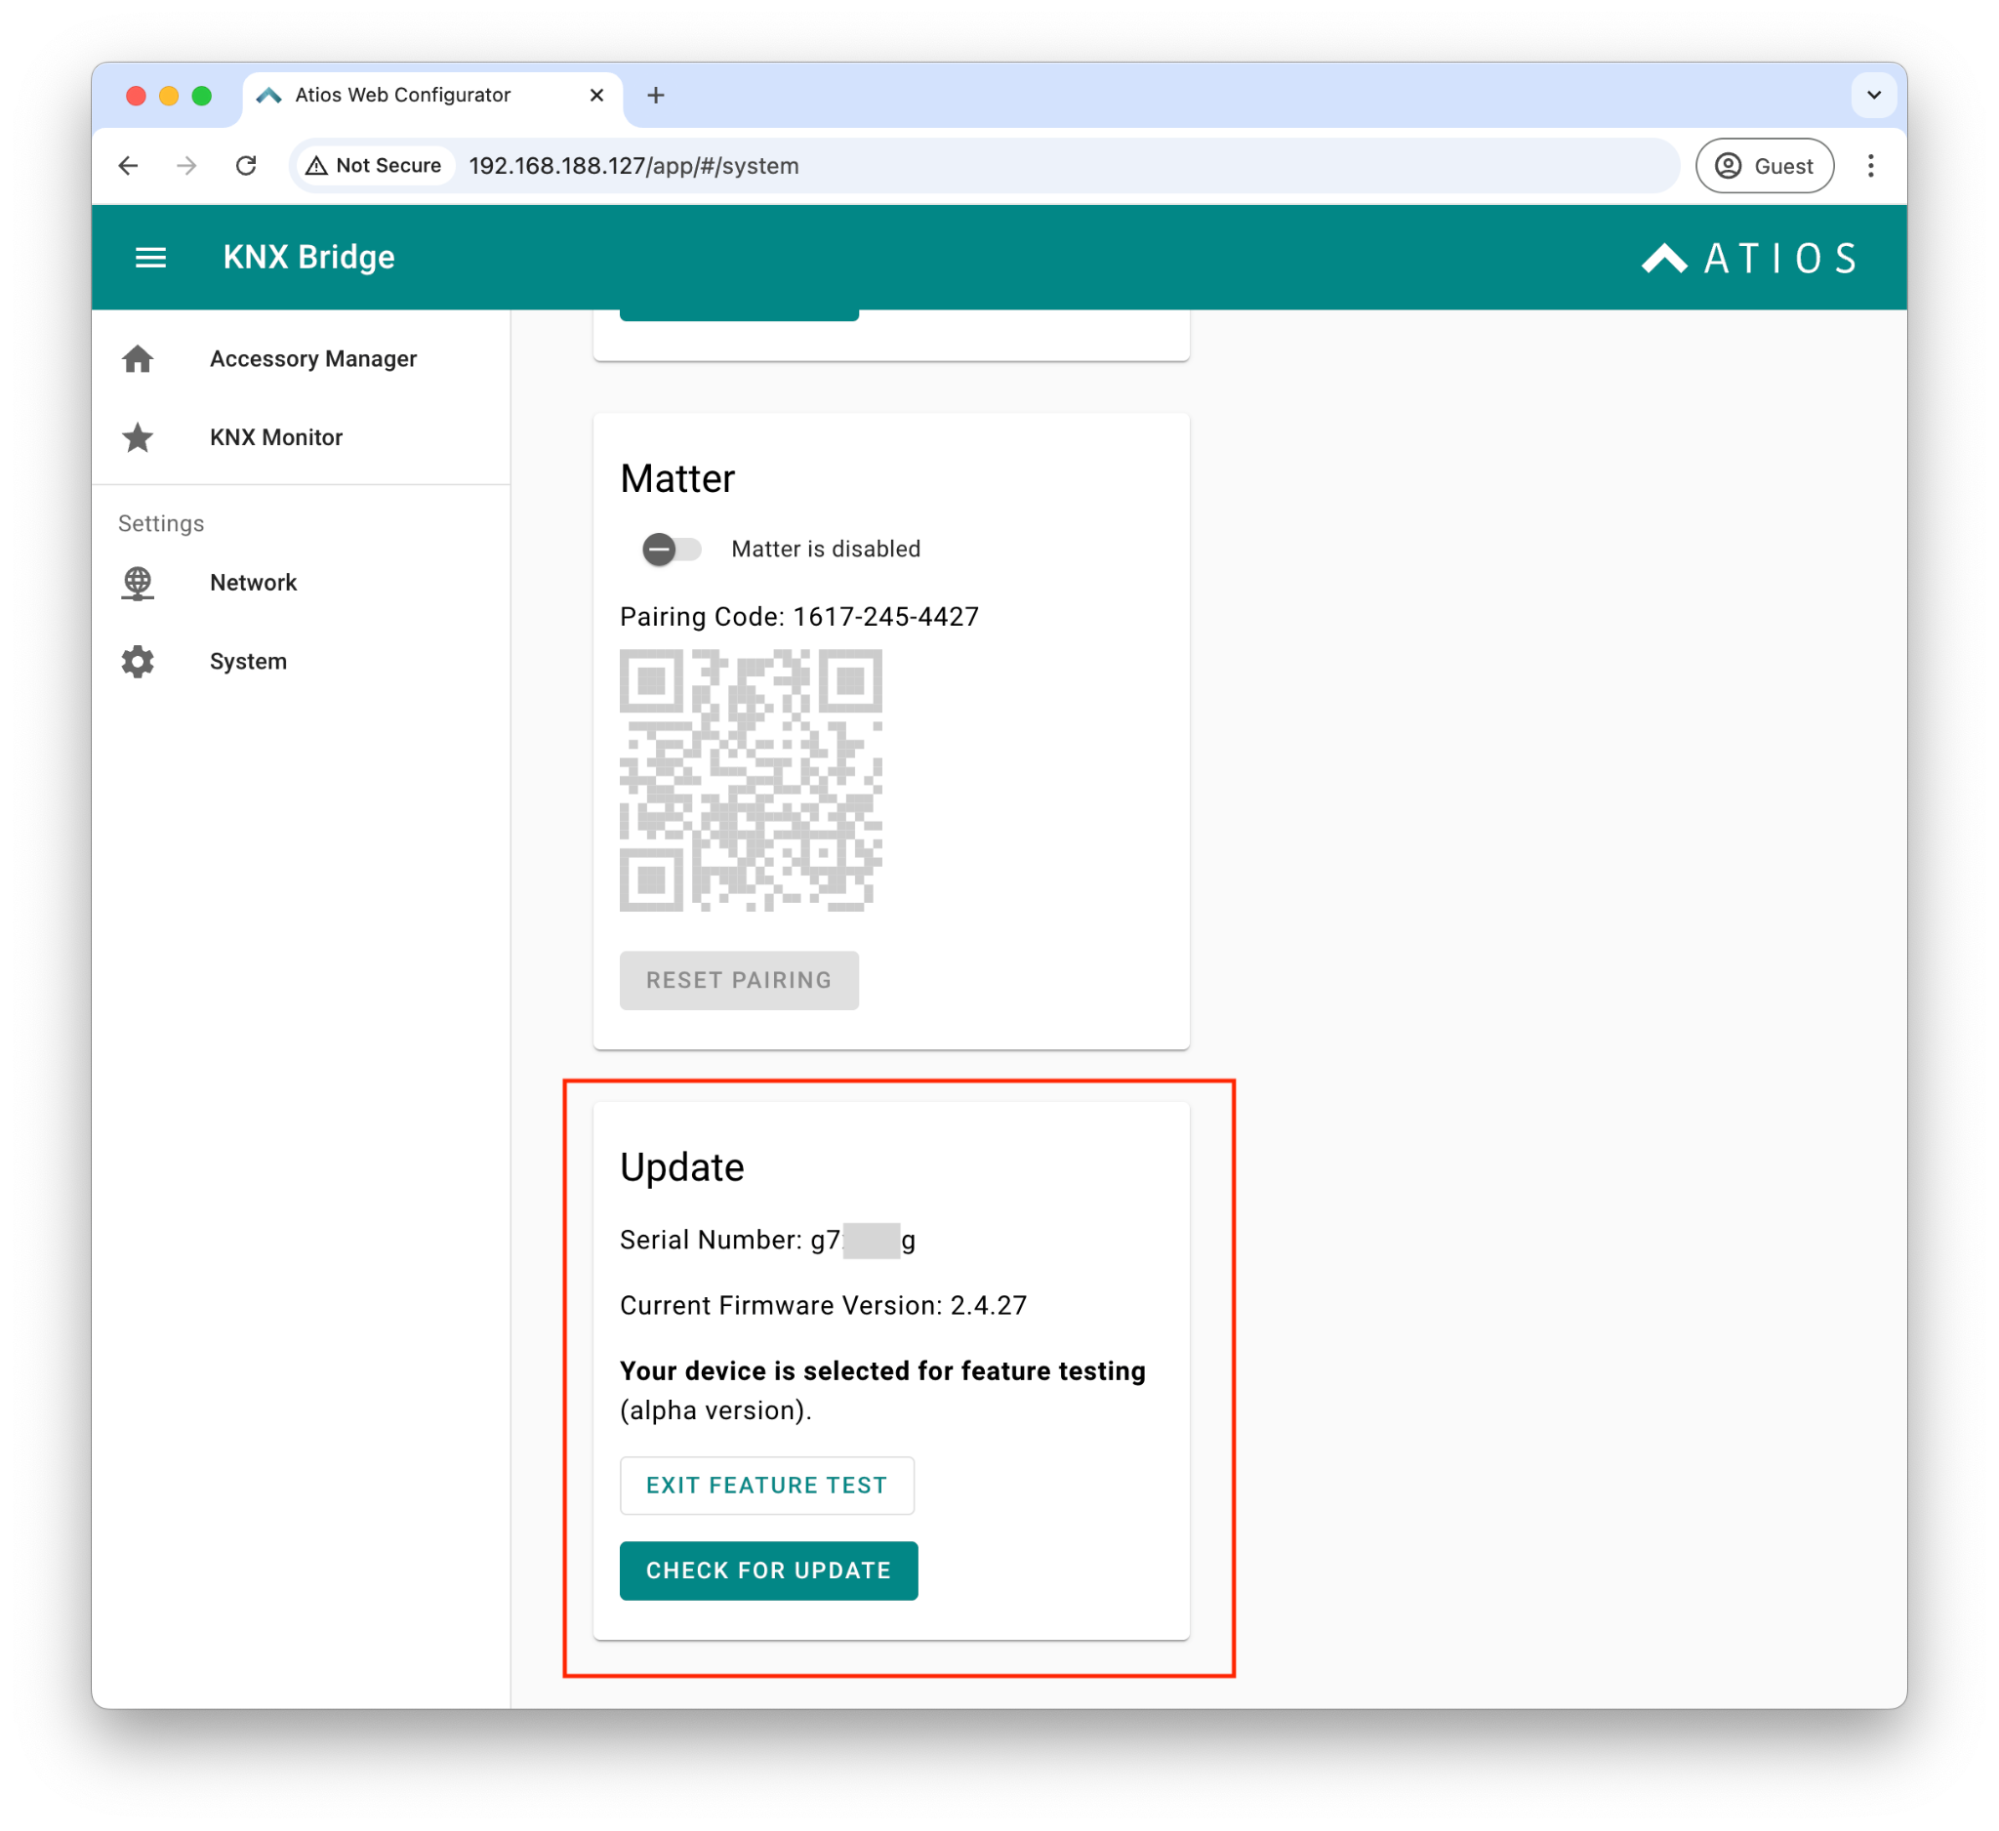
Task: Click the Atios logo in header
Action: [x=1748, y=258]
